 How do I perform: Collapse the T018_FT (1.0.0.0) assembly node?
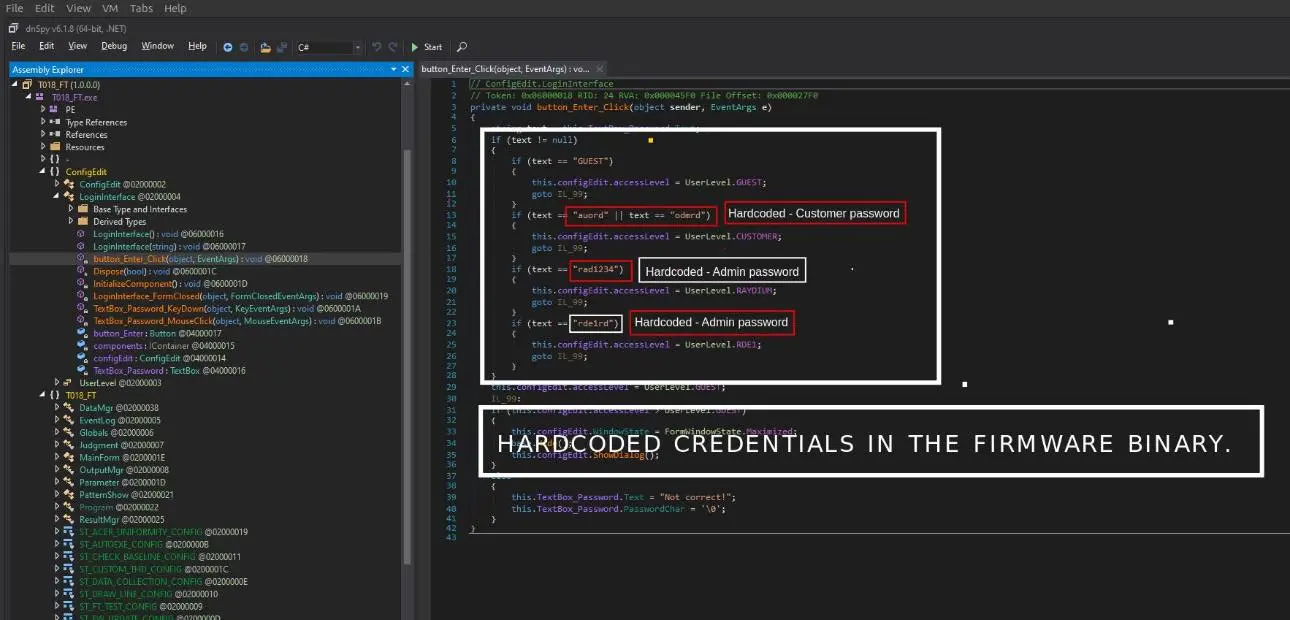(x=15, y=85)
